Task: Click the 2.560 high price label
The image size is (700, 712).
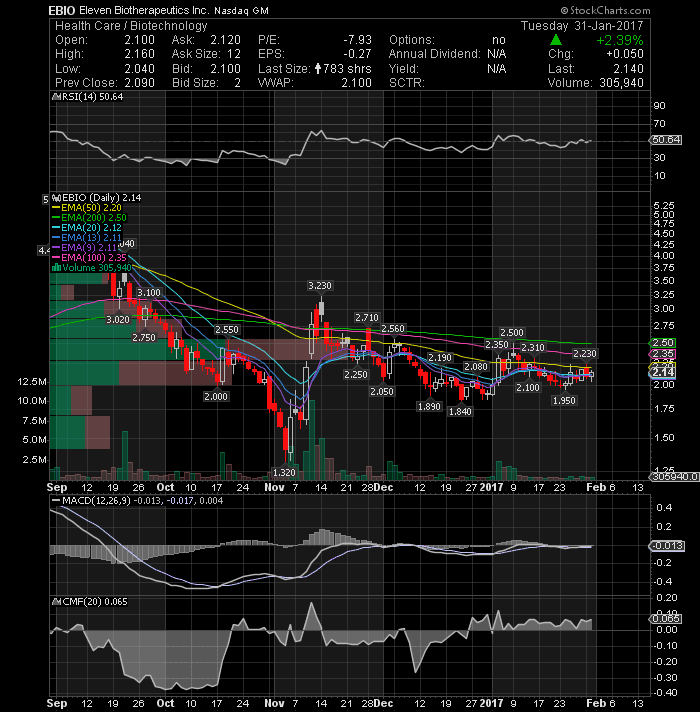Action: [x=393, y=329]
